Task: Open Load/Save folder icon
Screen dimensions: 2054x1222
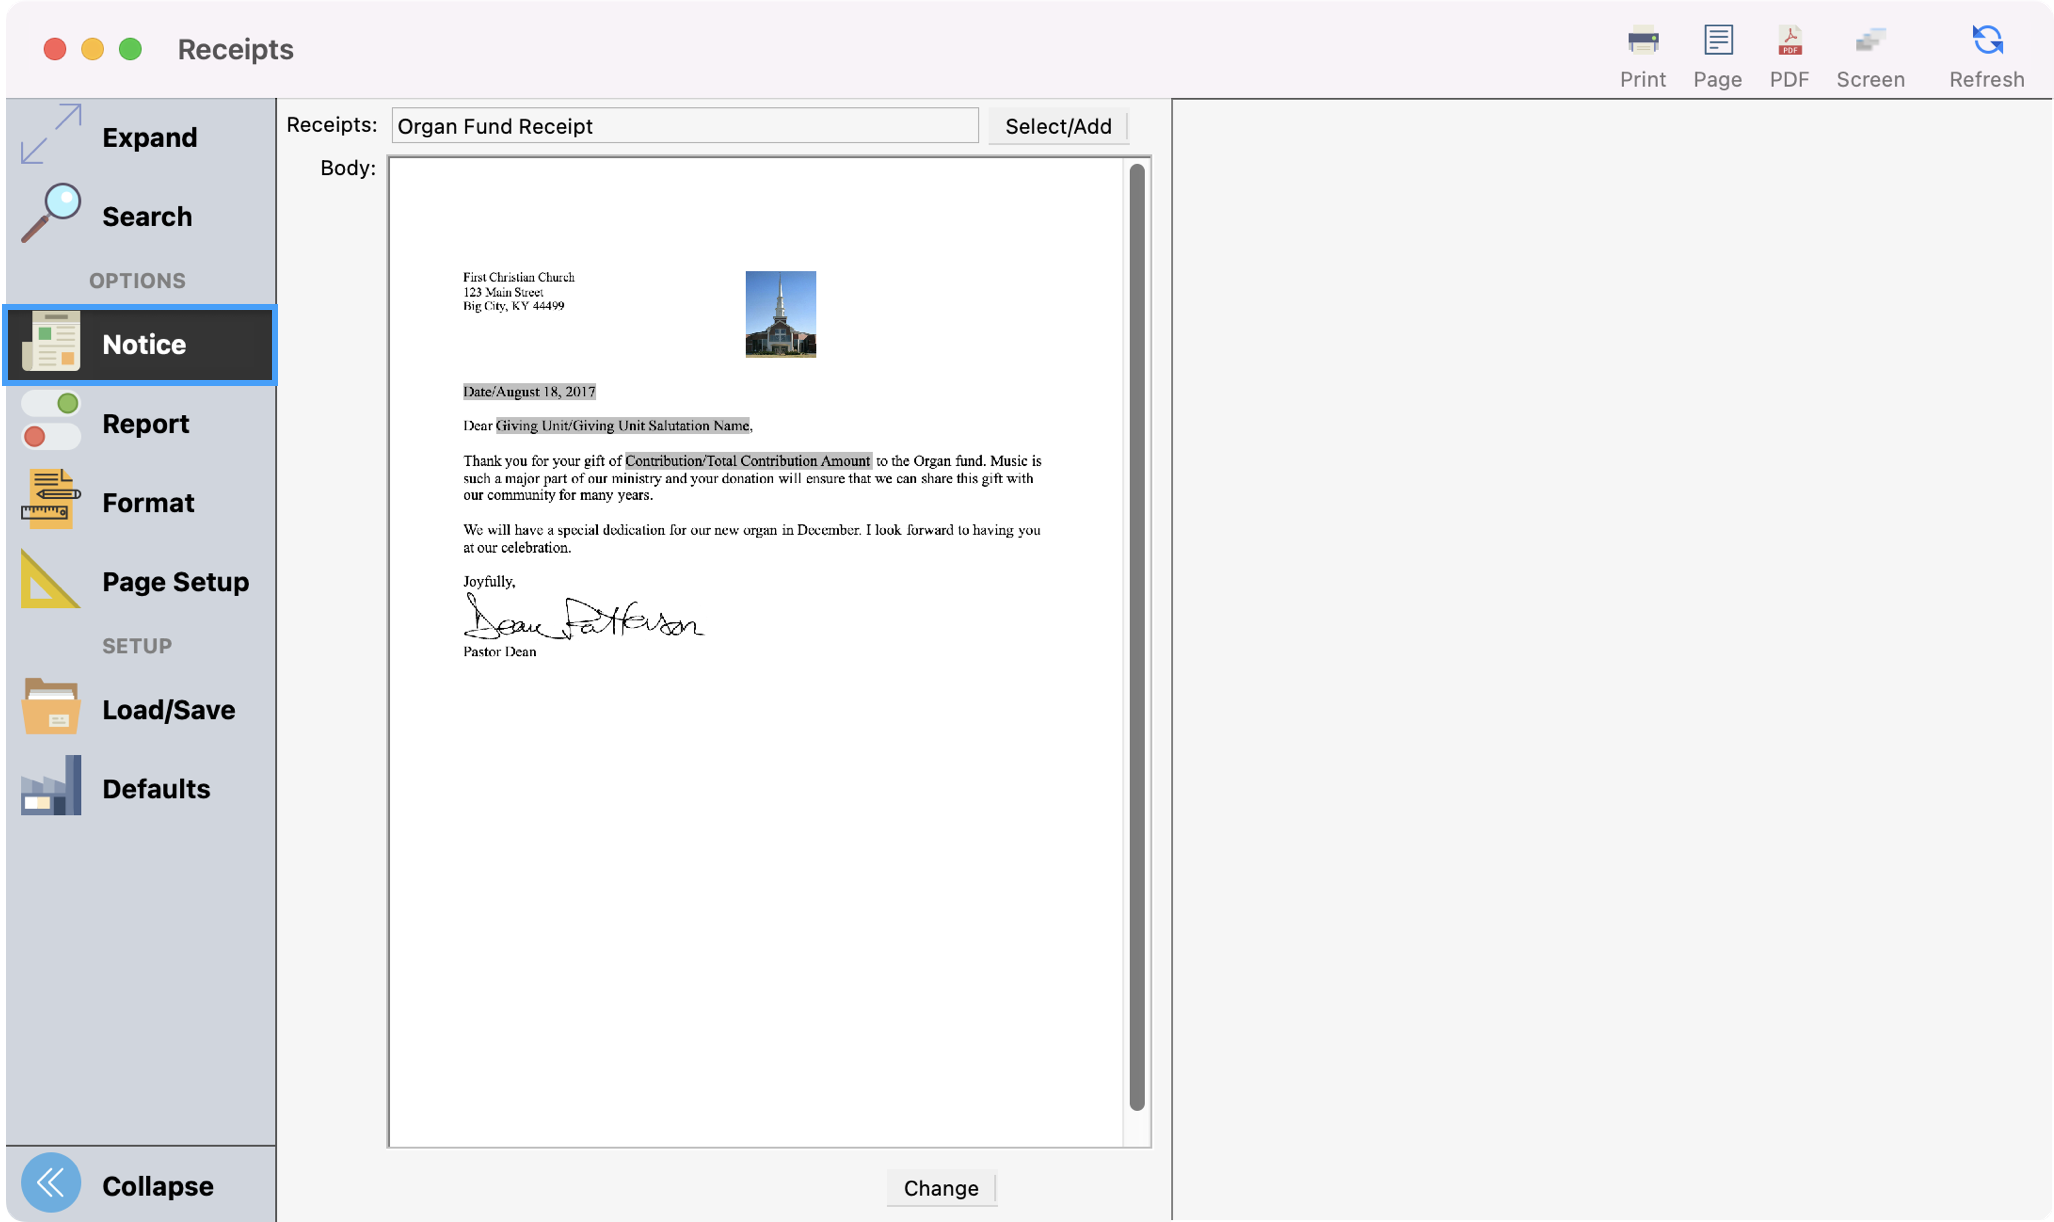Action: pyautogui.click(x=50, y=707)
